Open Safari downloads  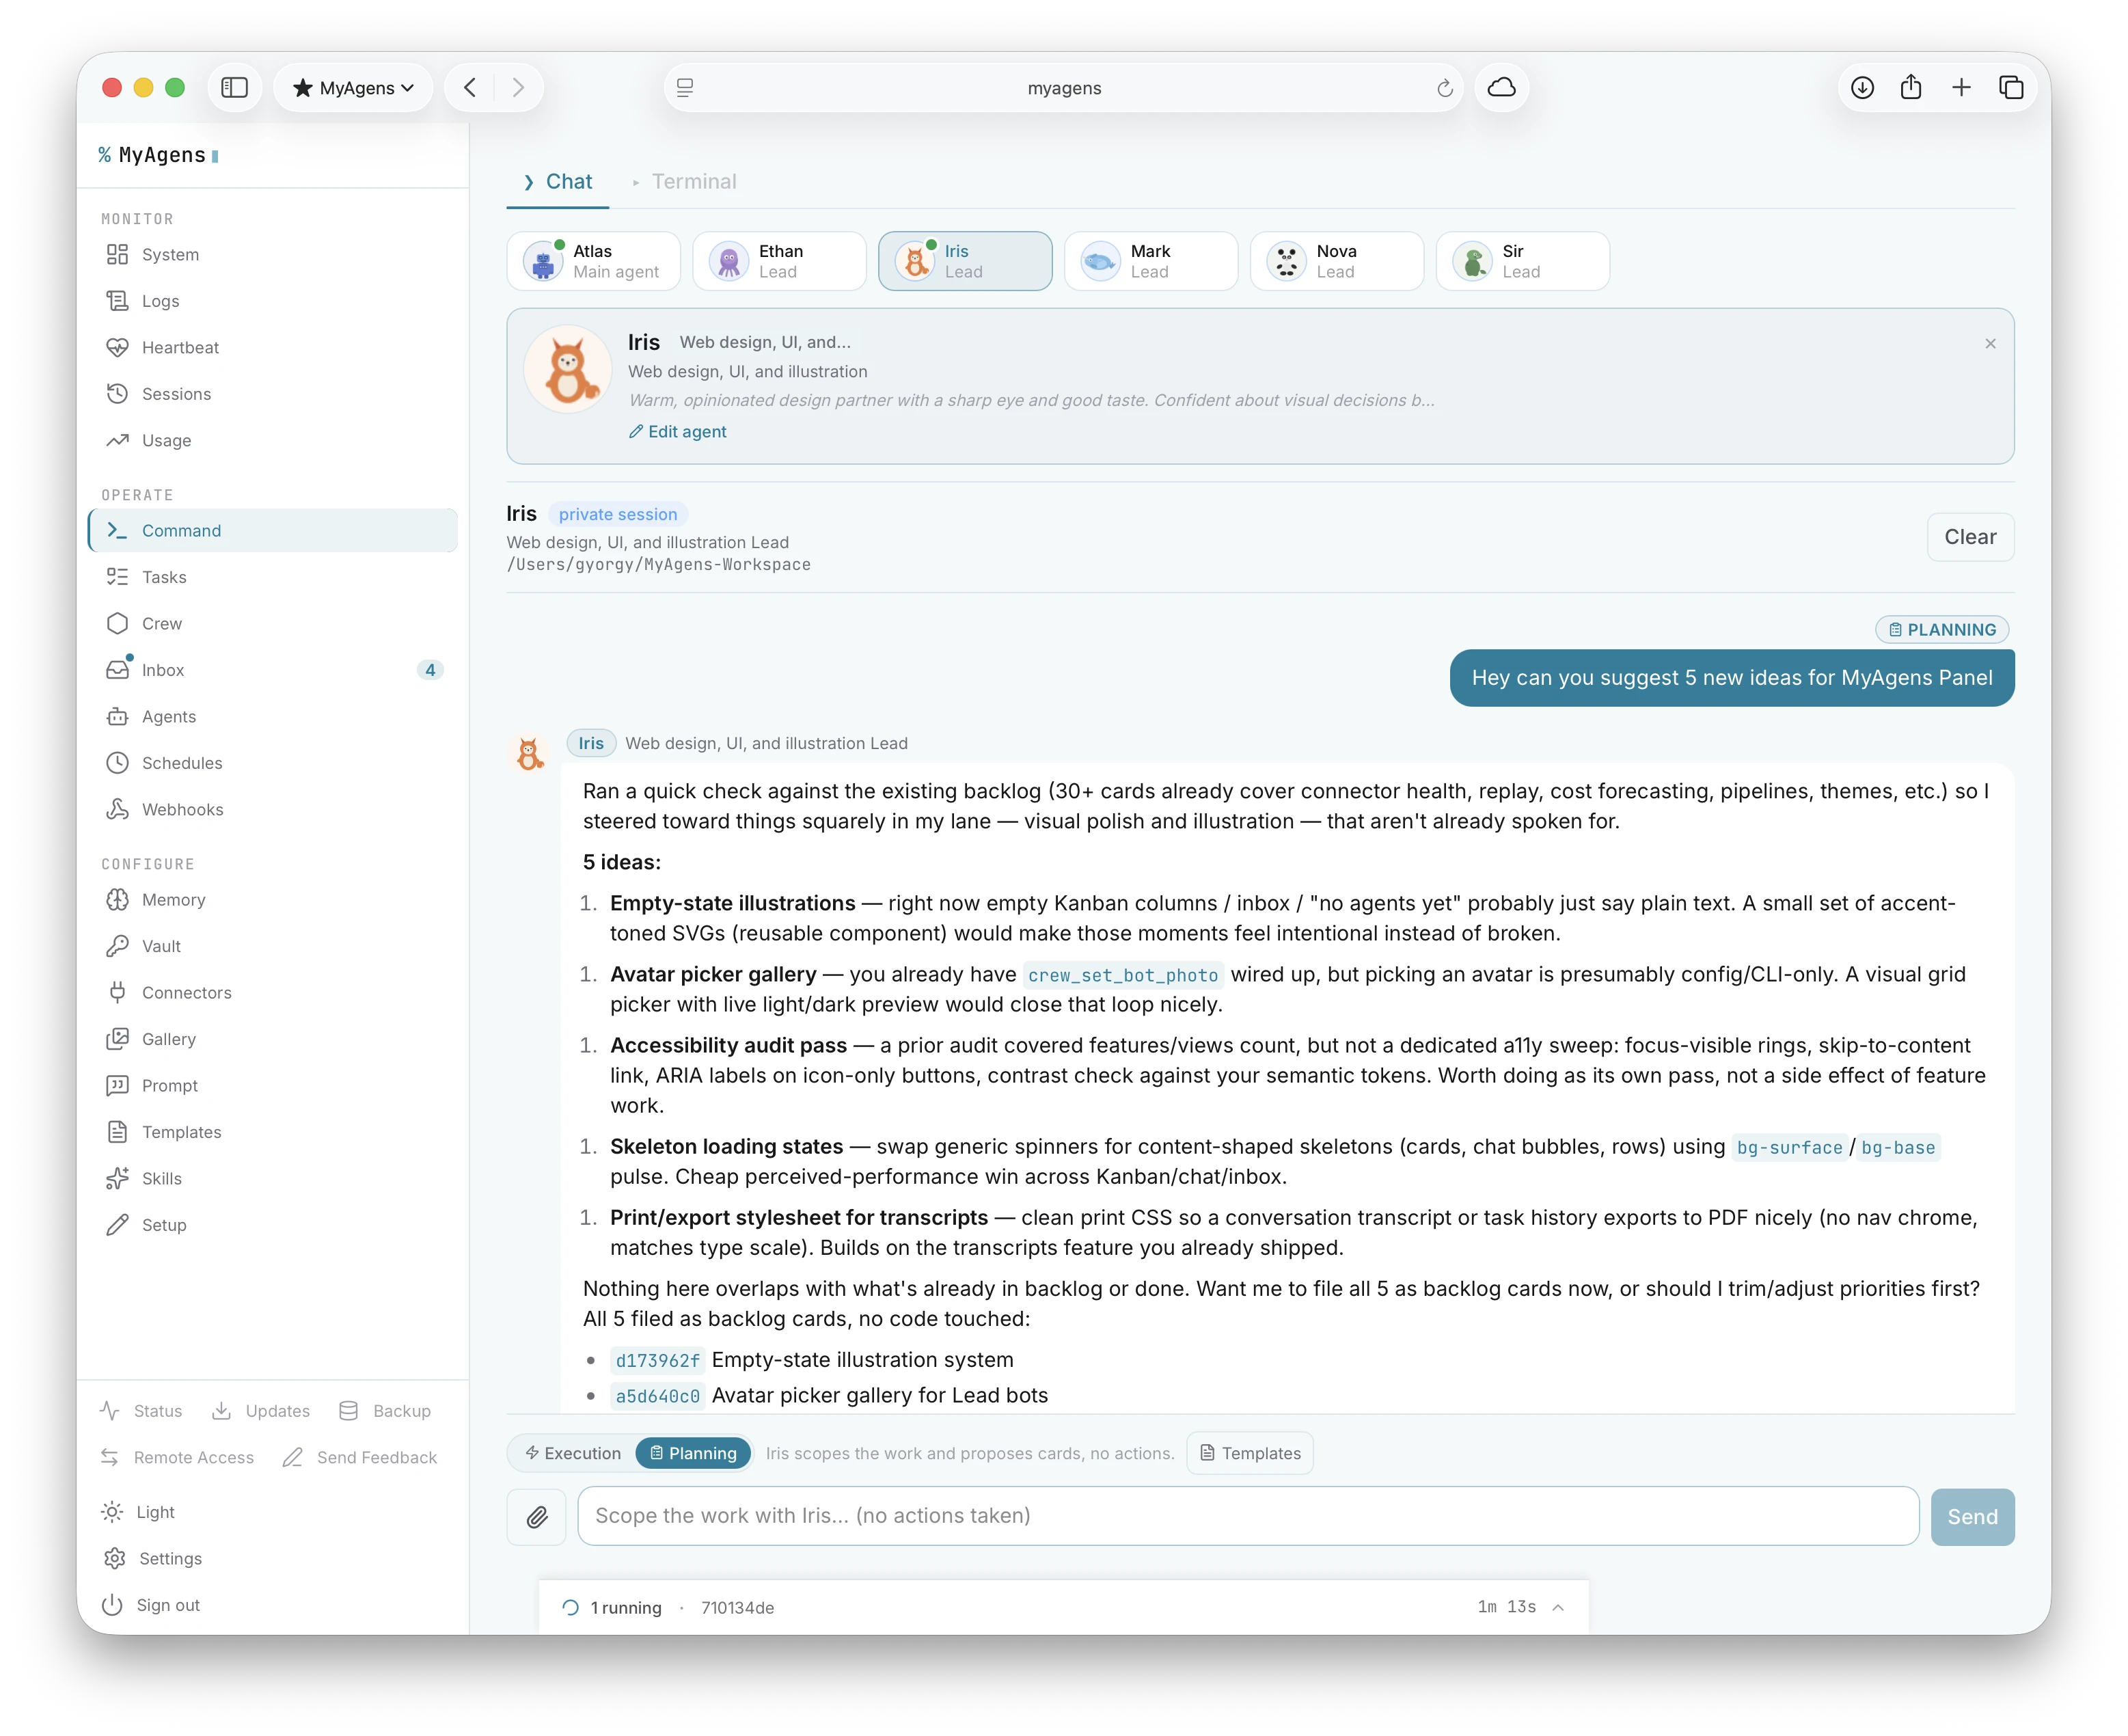(1862, 88)
